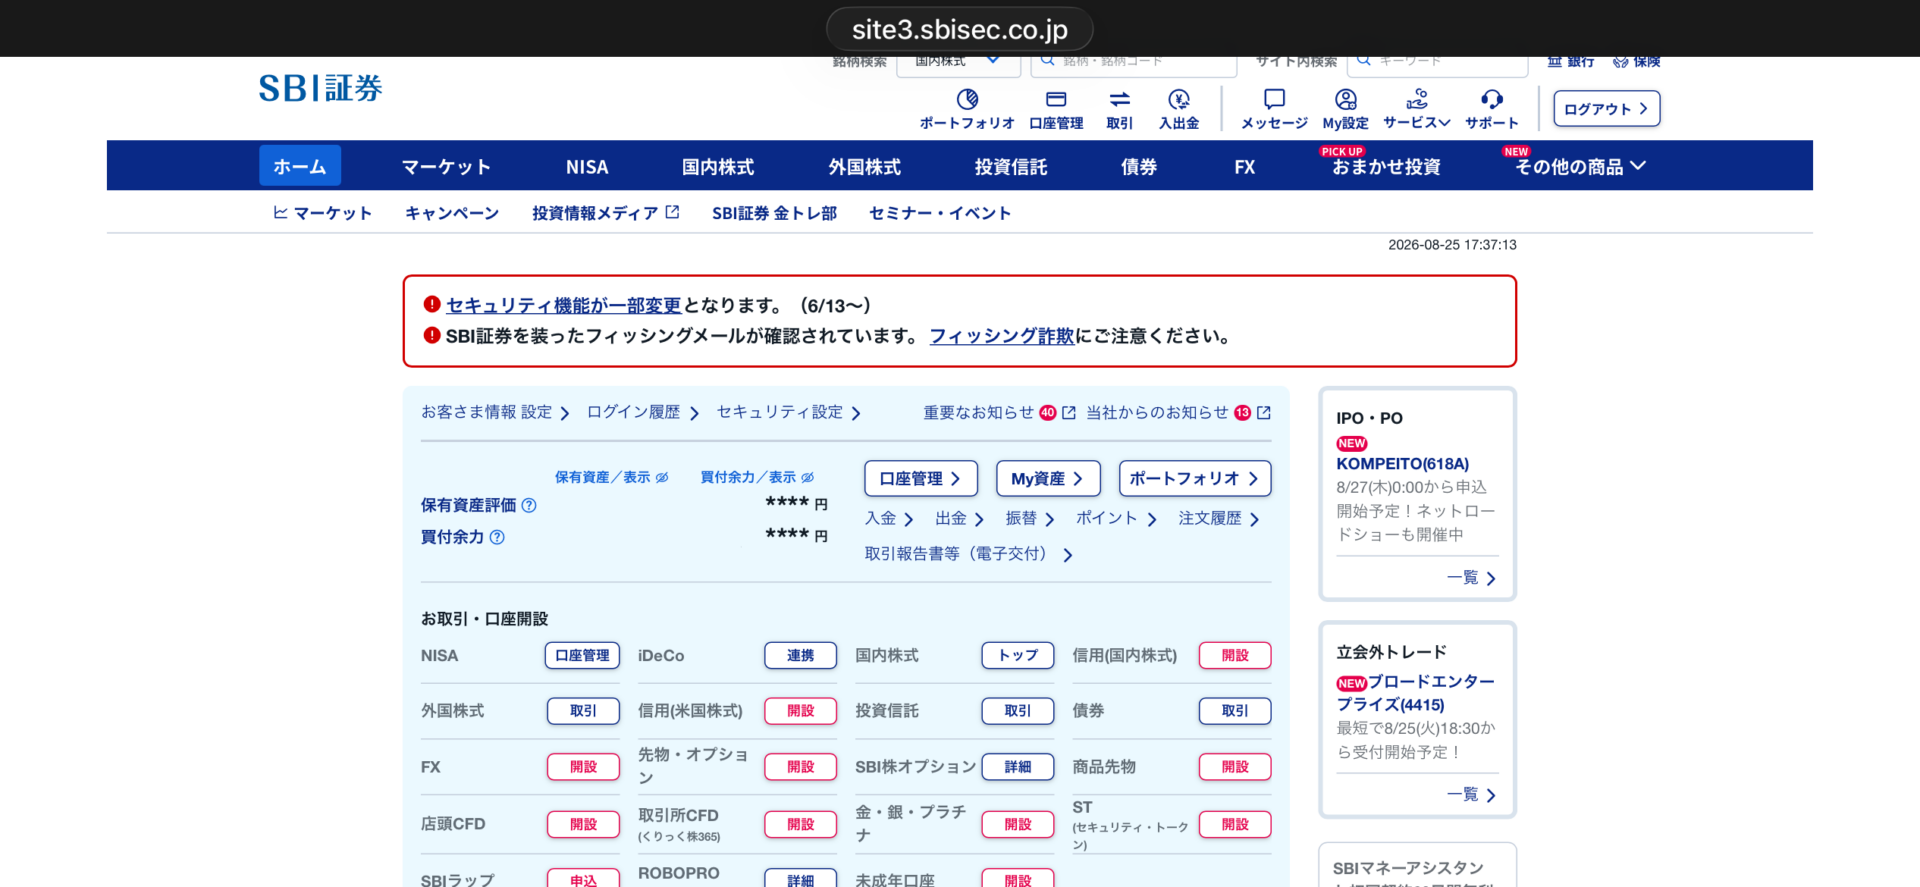1920x887 pixels.
Task: Click the 保有資産評価 help question icon
Action: [x=529, y=505]
